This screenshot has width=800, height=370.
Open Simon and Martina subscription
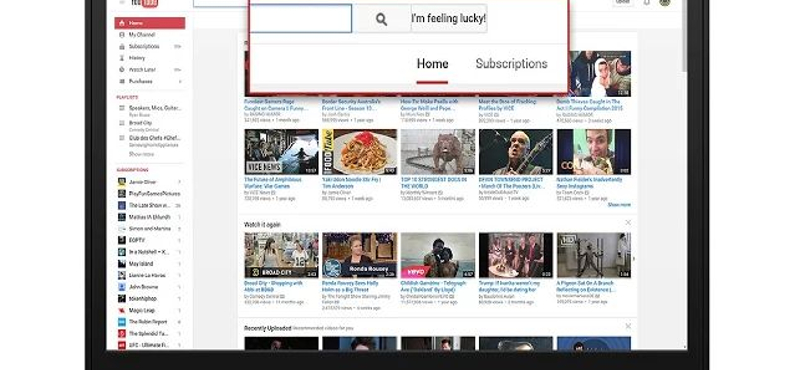(150, 229)
